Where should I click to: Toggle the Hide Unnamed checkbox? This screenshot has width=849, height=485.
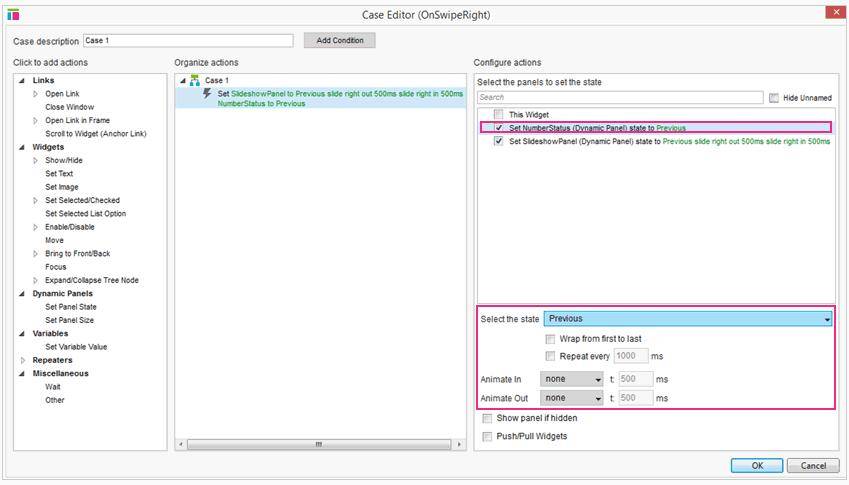pyautogui.click(x=774, y=98)
